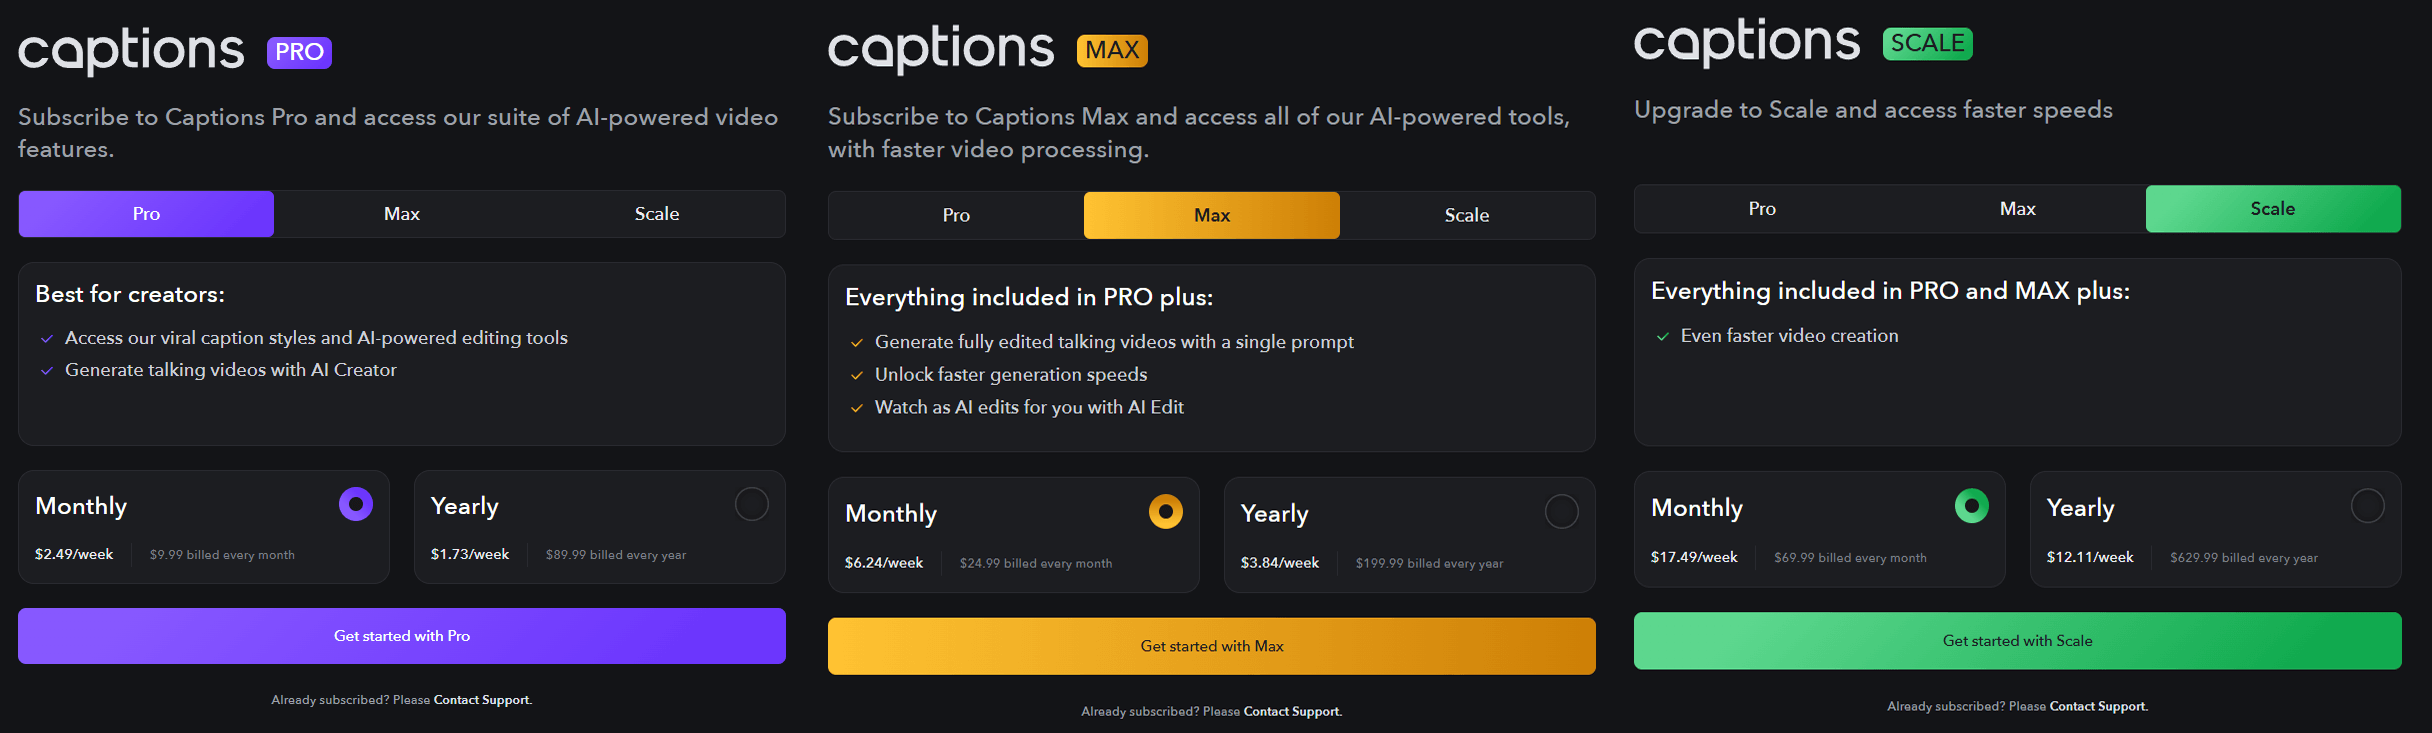Image resolution: width=2432 pixels, height=733 pixels.
Task: Select the green Monthly radio in Scale panel
Action: point(1972,506)
